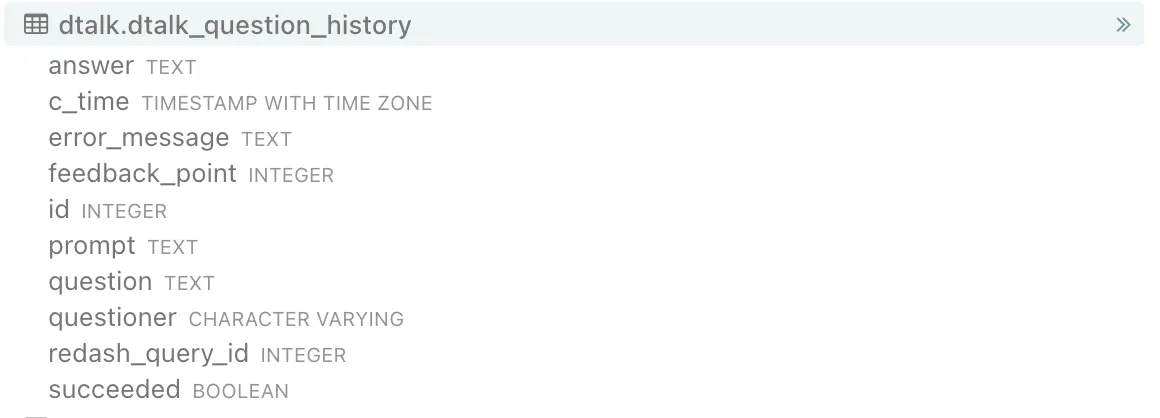Select the prompt column name
This screenshot has height=418, width=1160.
click(x=92, y=247)
